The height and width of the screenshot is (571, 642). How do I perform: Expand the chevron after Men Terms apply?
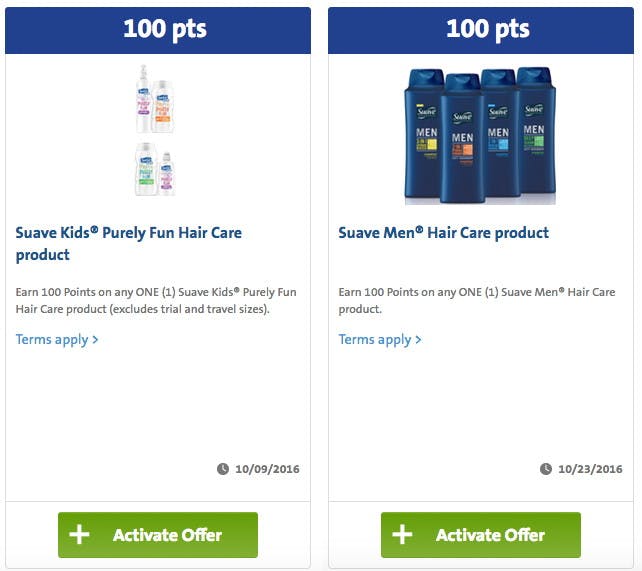point(418,340)
